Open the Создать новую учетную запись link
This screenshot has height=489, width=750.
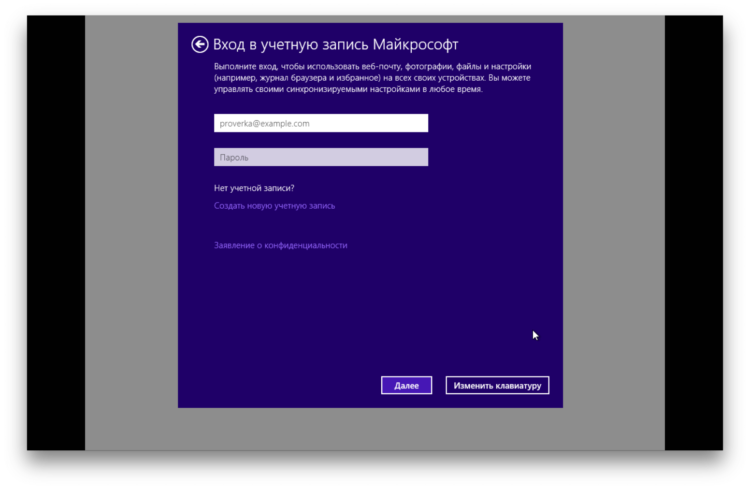[x=274, y=206]
